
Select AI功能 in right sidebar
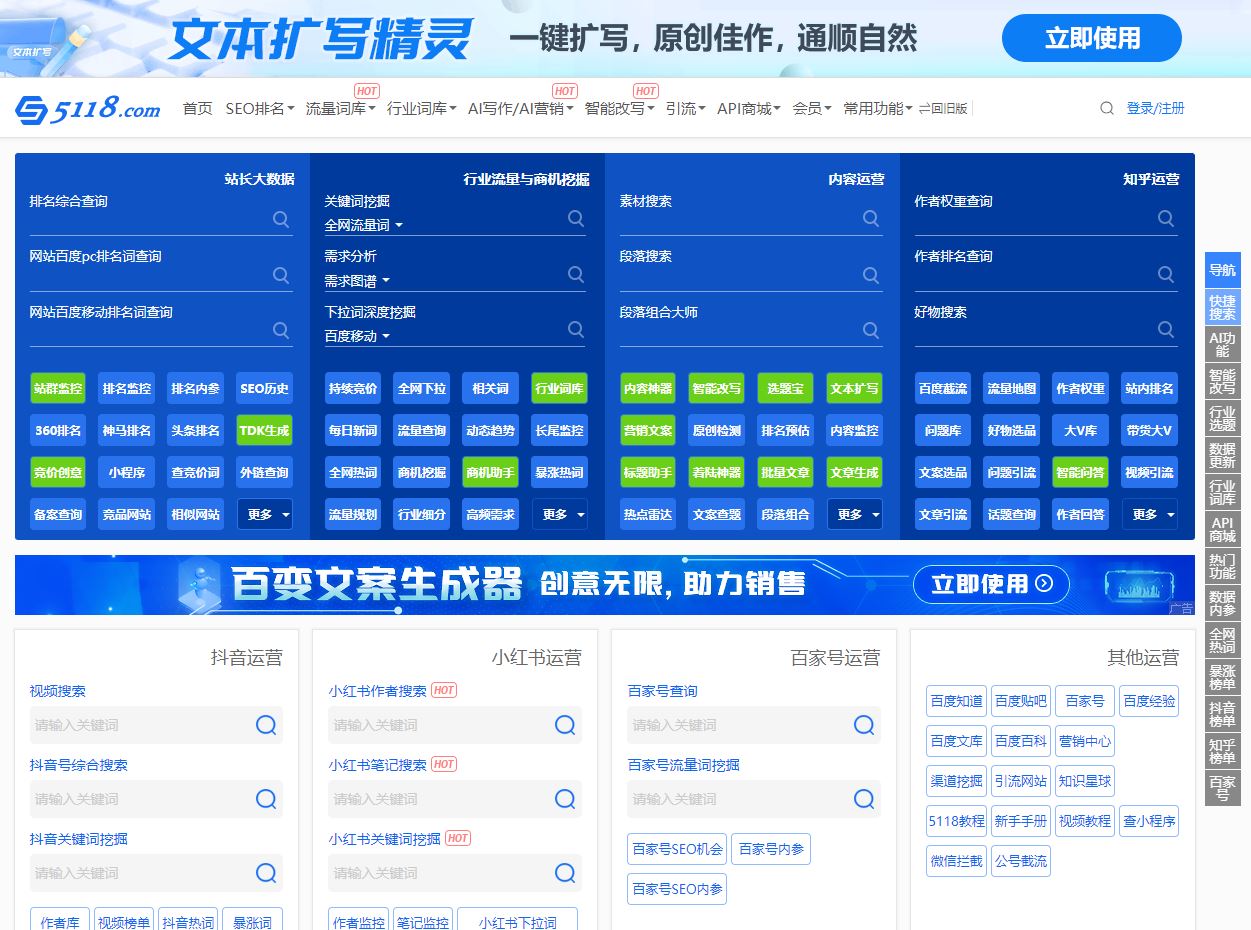click(x=1222, y=344)
